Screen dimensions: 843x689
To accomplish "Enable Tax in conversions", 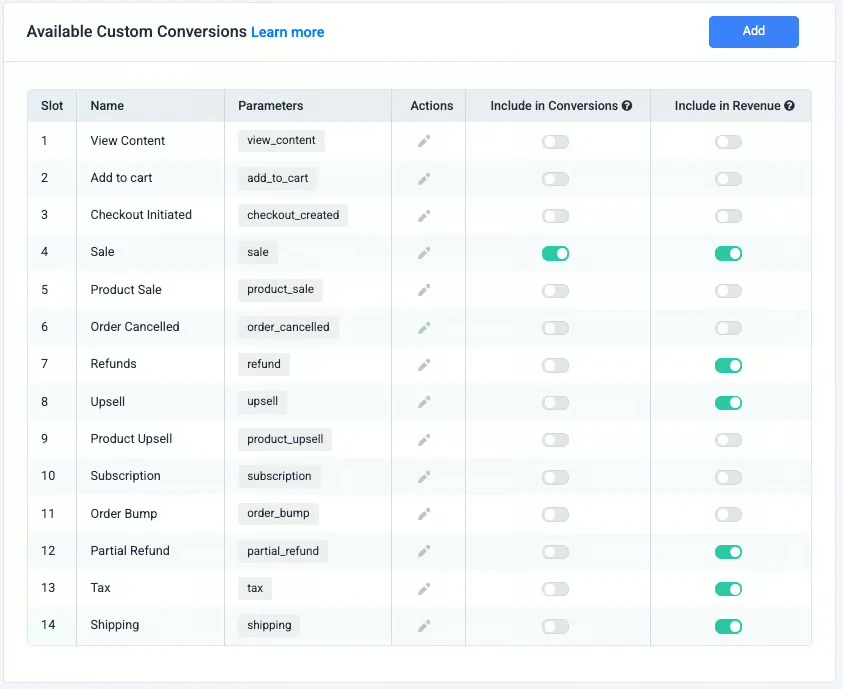I will (555, 589).
